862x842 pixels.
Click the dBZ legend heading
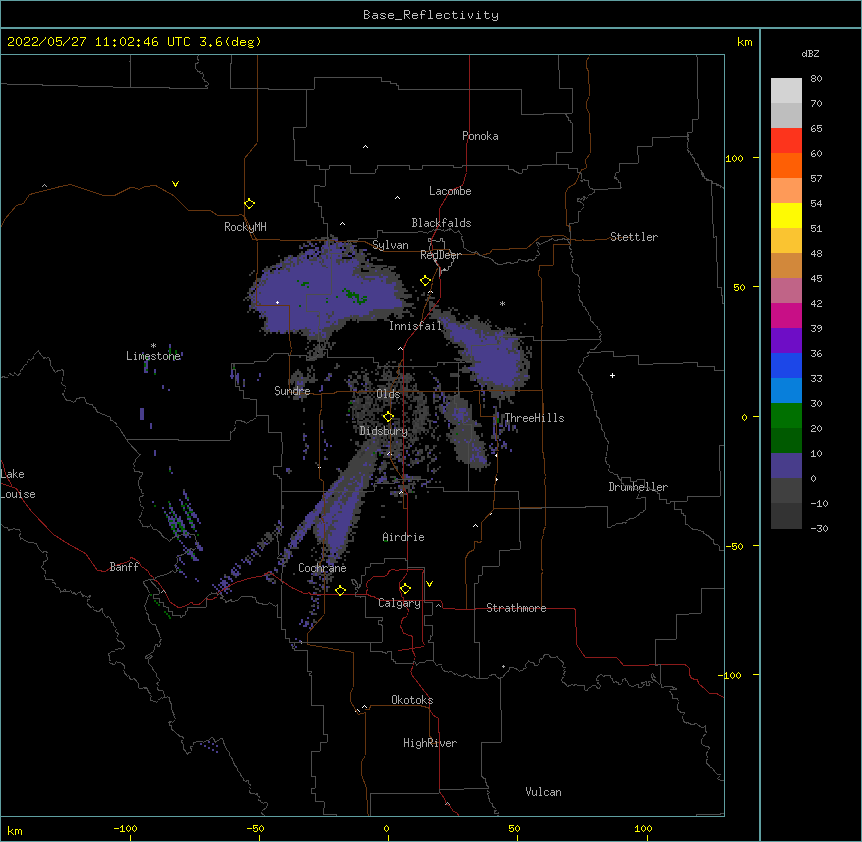click(810, 53)
